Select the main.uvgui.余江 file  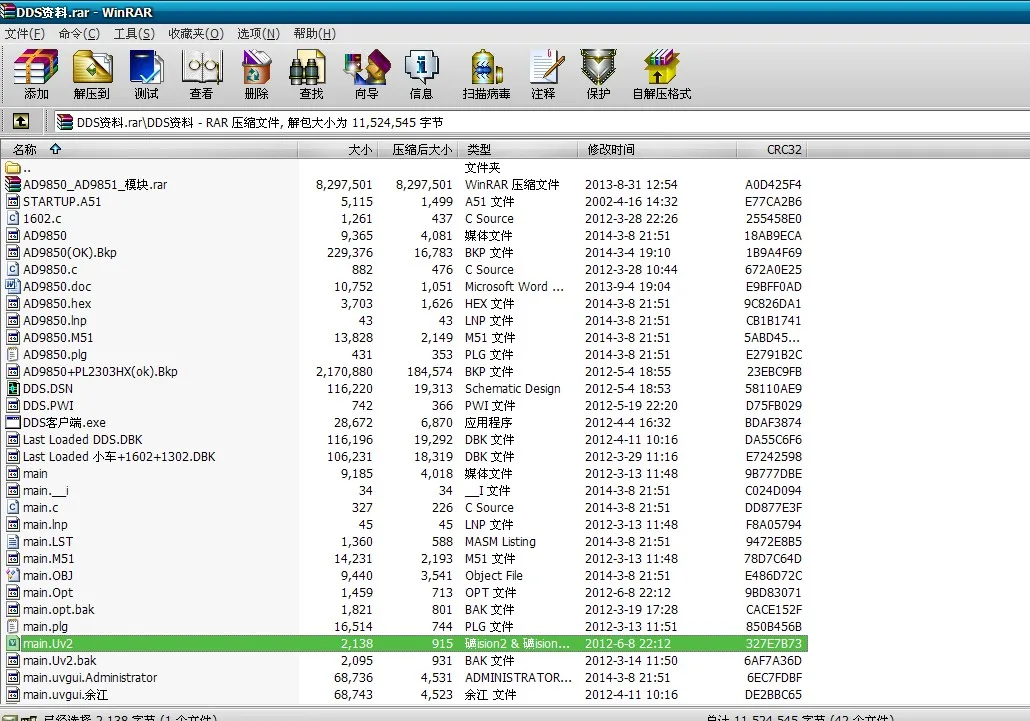65,695
